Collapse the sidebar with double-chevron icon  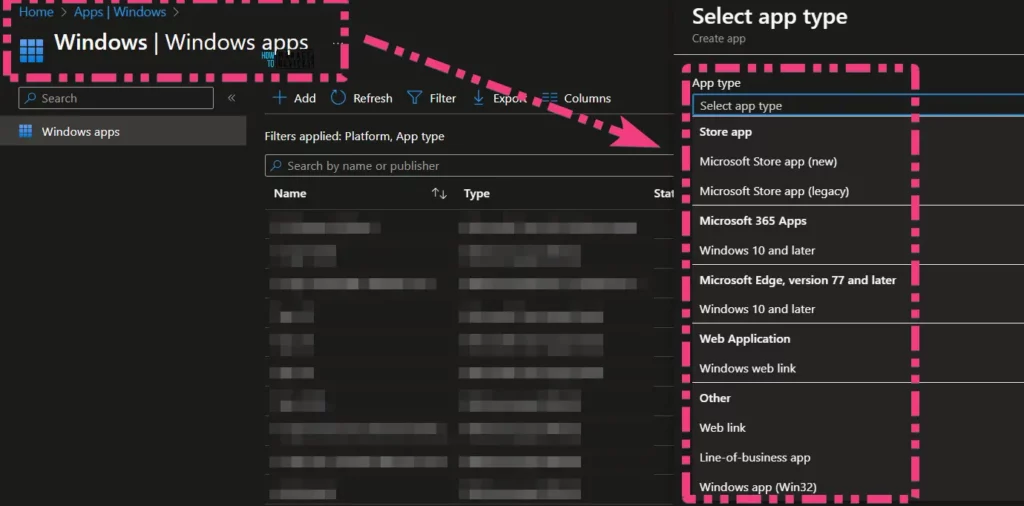(231, 98)
